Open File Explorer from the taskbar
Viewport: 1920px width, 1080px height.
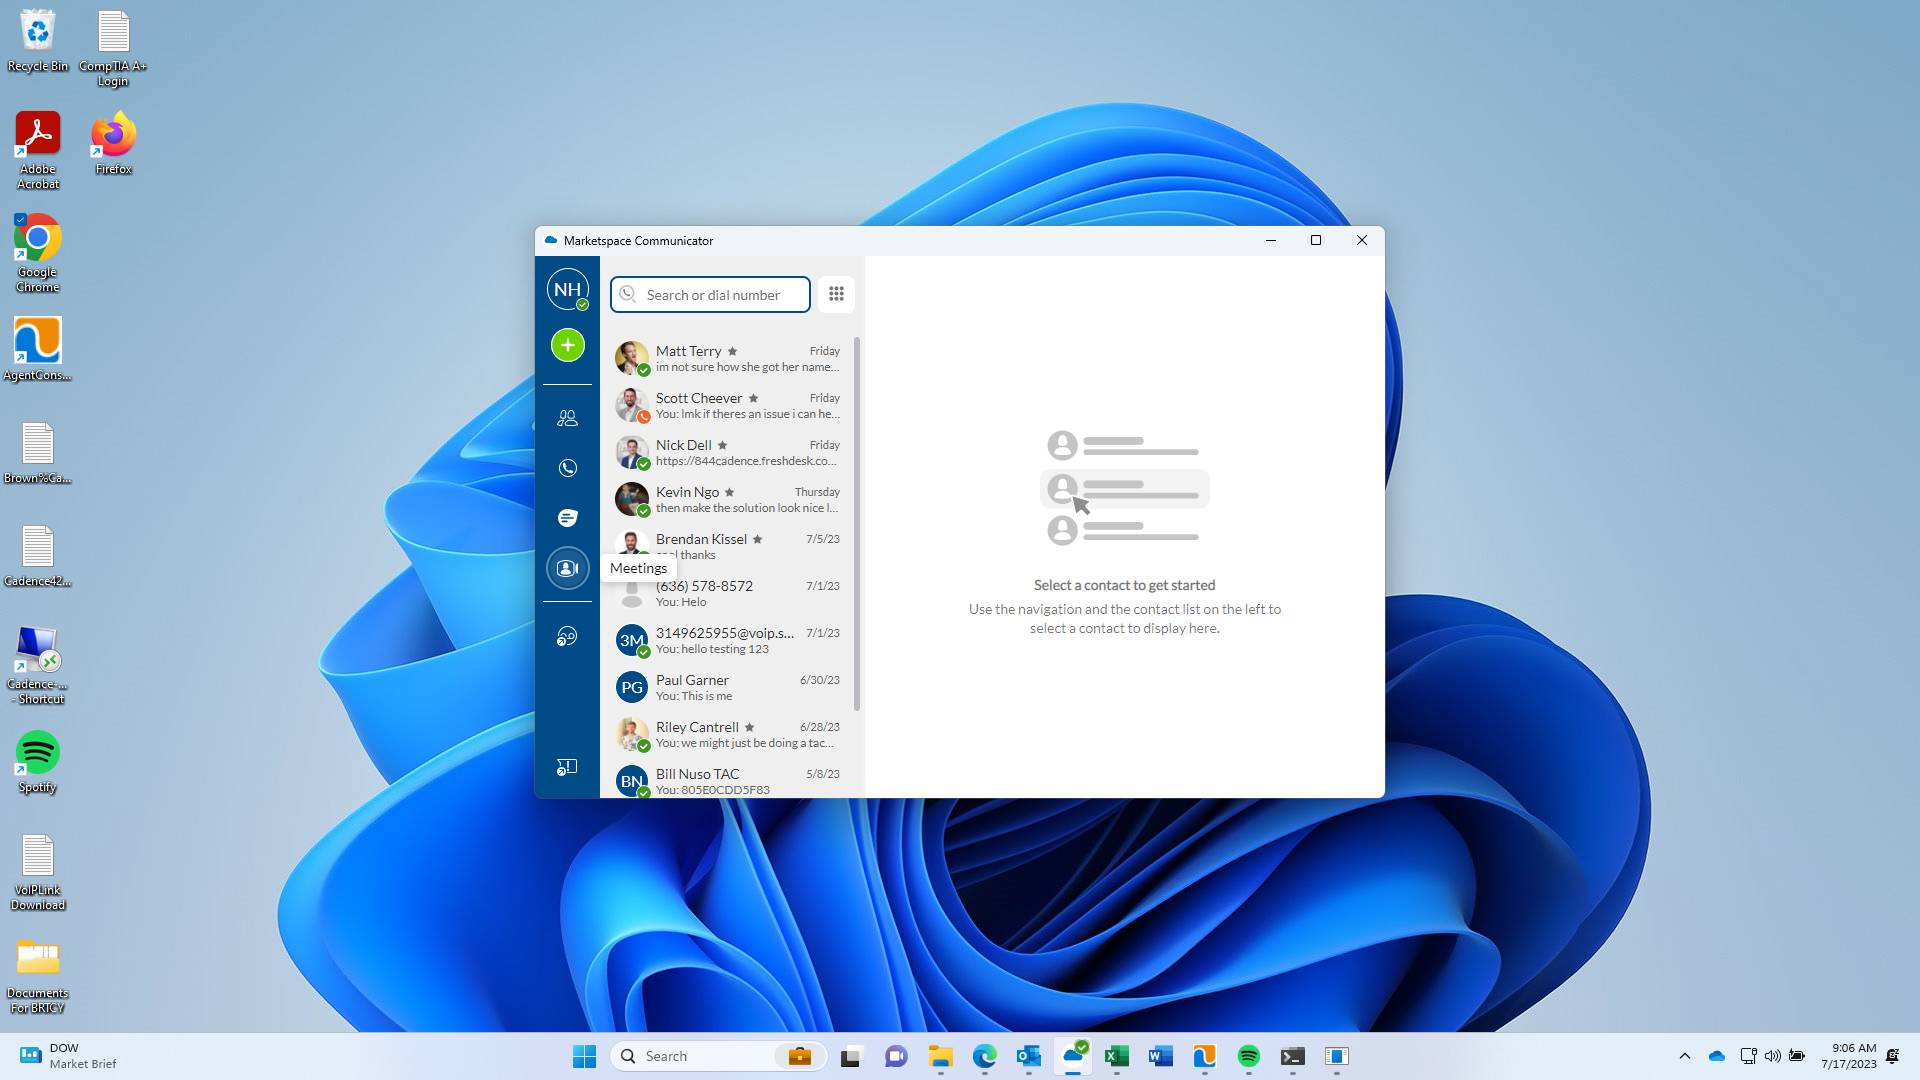coord(940,1056)
